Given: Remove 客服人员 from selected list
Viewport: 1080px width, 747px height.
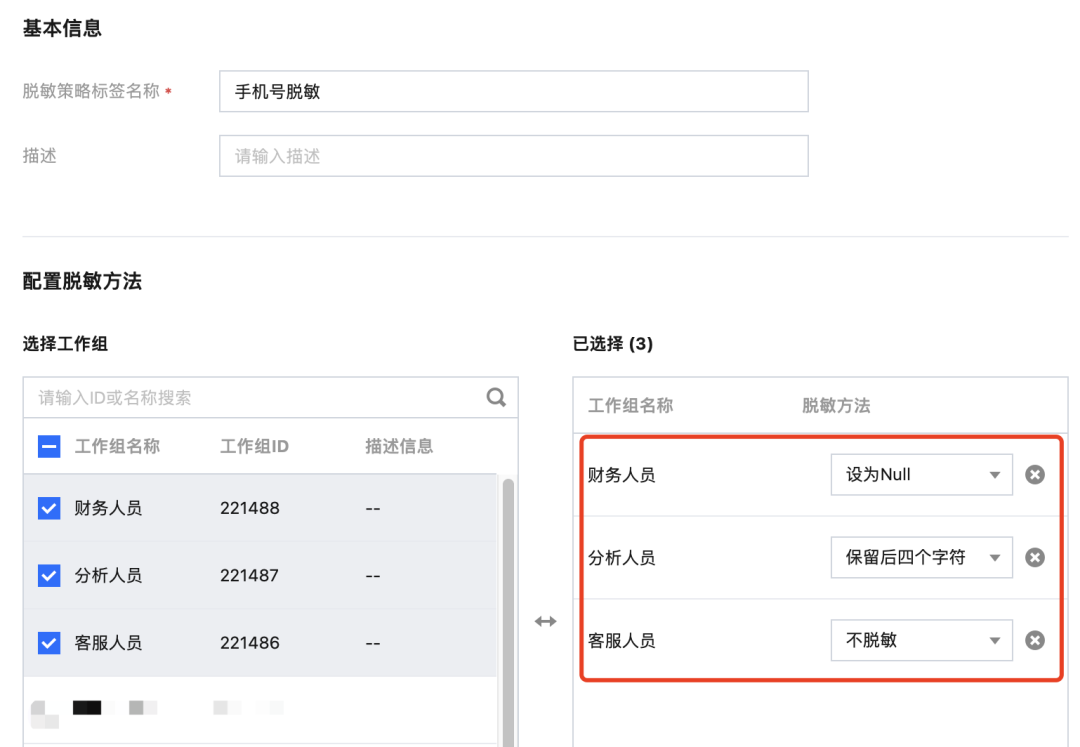Looking at the screenshot, I should pyautogui.click(x=1035, y=641).
